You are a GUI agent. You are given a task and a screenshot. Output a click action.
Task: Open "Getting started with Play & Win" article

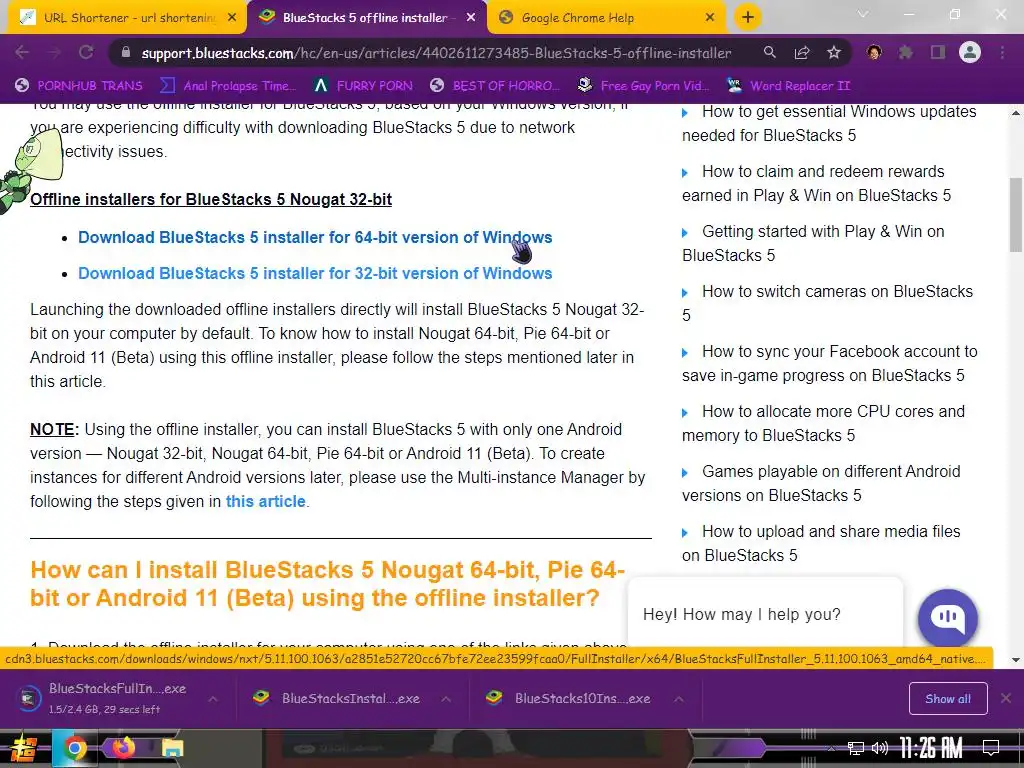(813, 244)
